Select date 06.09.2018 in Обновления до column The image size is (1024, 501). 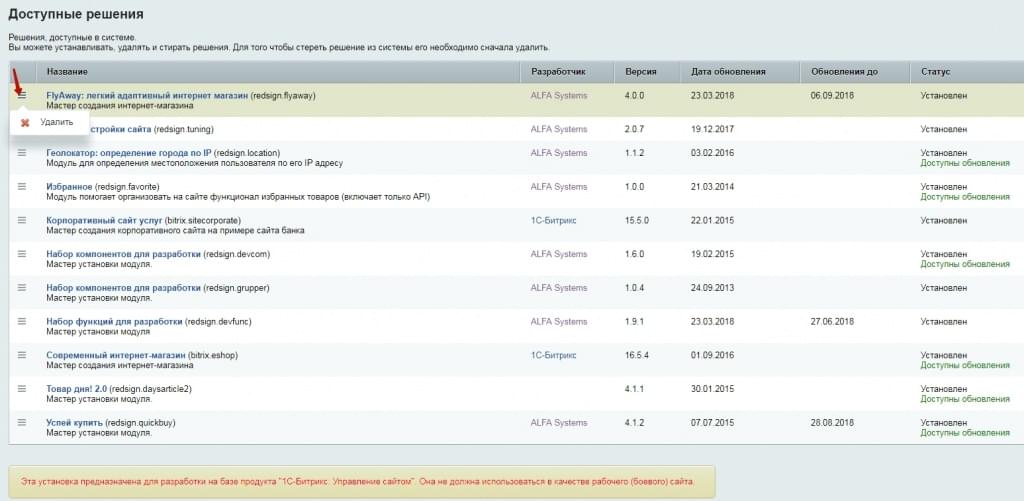tap(833, 95)
